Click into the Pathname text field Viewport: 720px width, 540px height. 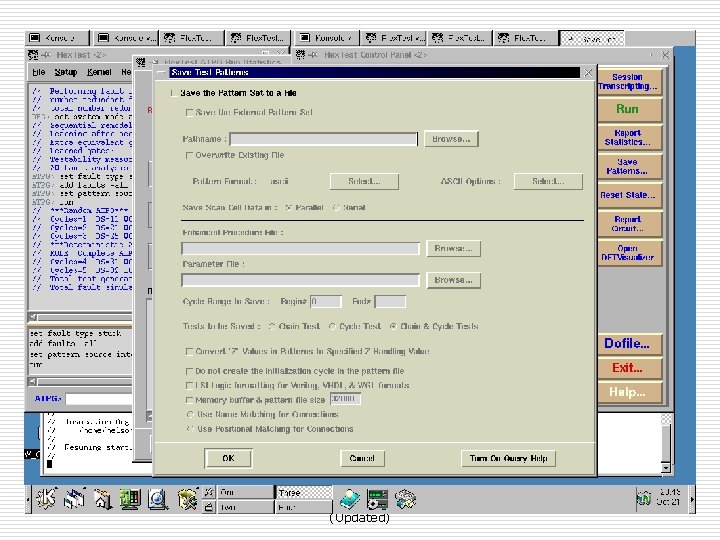324,139
